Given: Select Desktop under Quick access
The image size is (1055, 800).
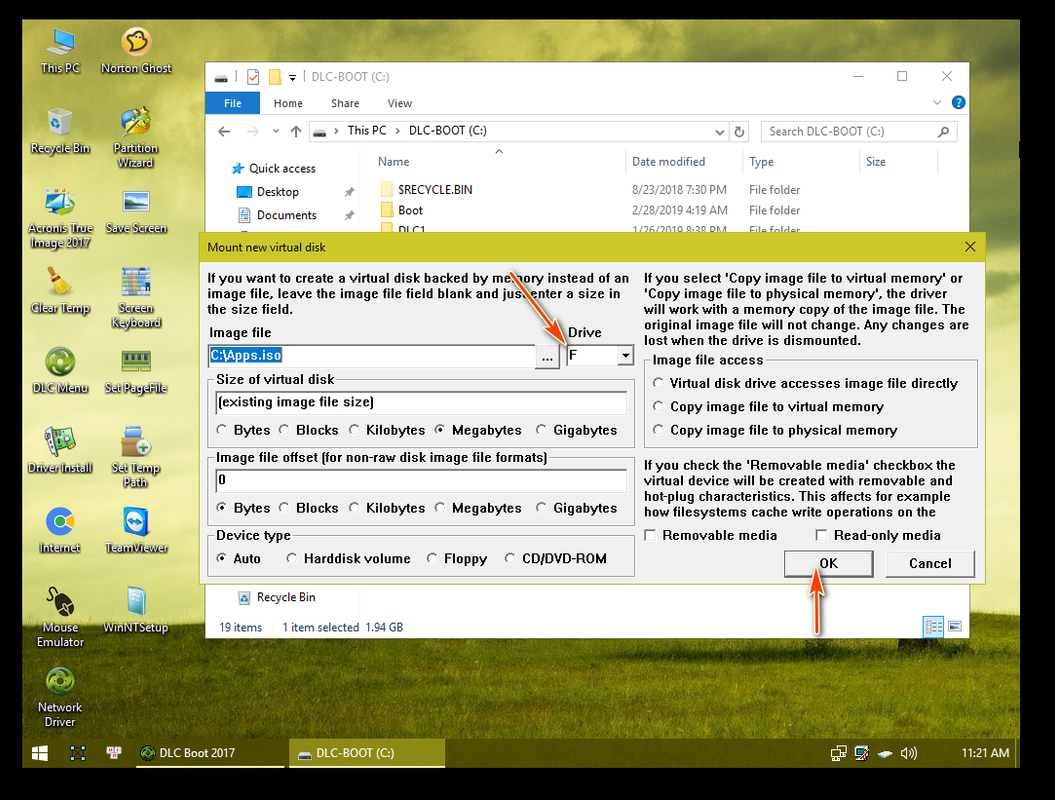Looking at the screenshot, I should (277, 192).
